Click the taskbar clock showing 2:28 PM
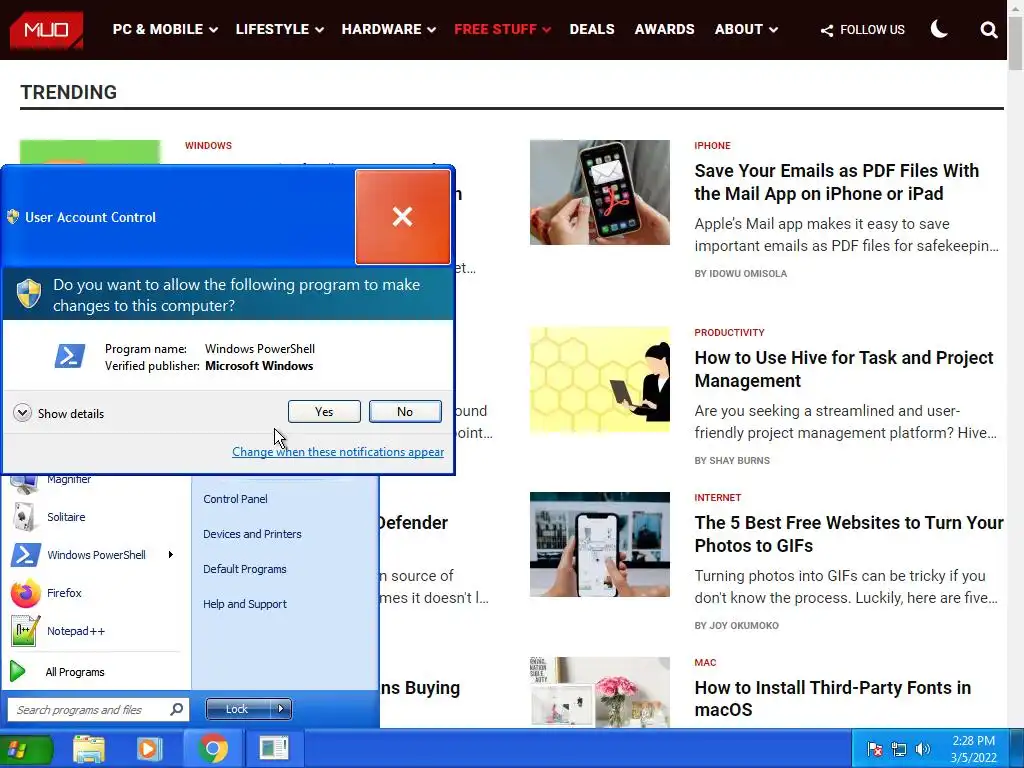 pos(973,749)
